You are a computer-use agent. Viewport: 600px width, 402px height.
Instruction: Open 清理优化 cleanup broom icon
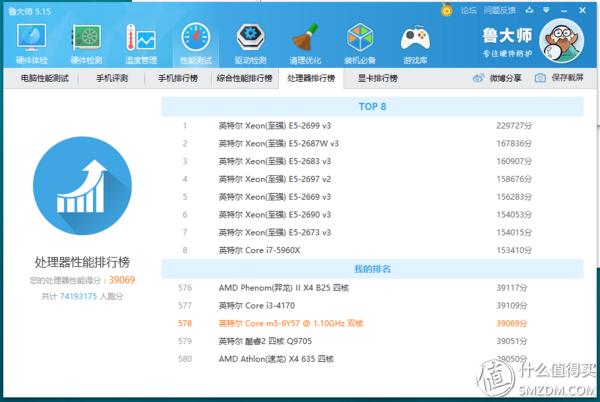pyautogui.click(x=305, y=44)
